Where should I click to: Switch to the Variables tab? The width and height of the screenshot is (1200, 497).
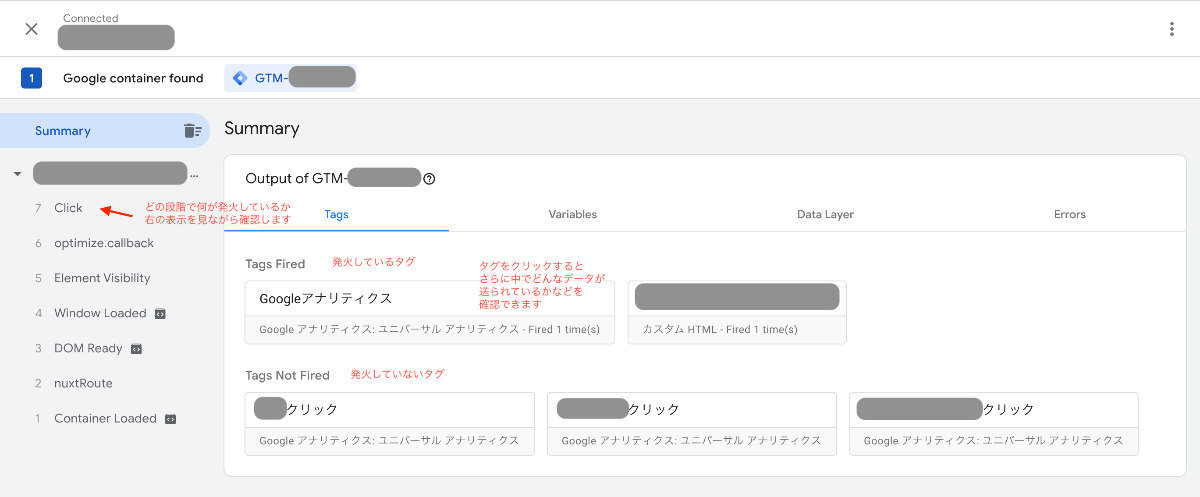573,214
